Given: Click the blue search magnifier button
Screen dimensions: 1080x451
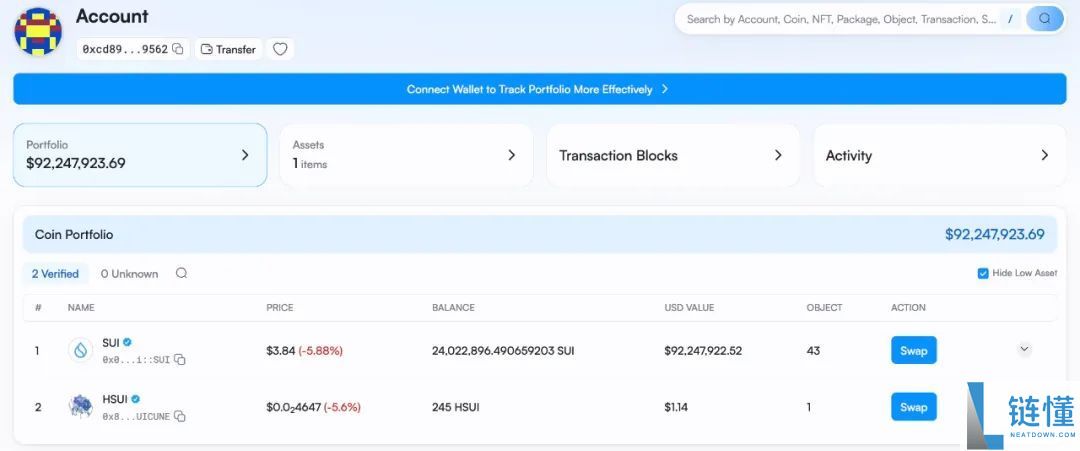Looking at the screenshot, I should pos(1045,19).
